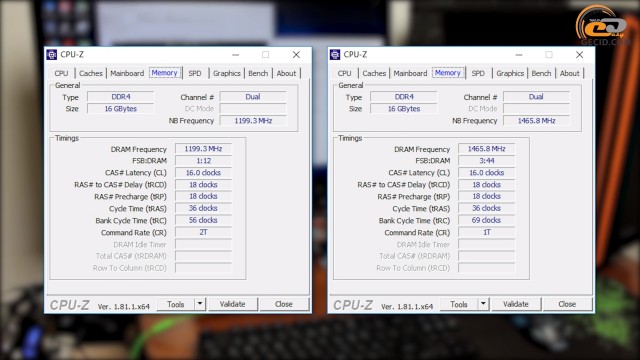The width and height of the screenshot is (640, 360).
Task: Open the Bench tab in right CPU-Z window
Action: click(x=541, y=73)
